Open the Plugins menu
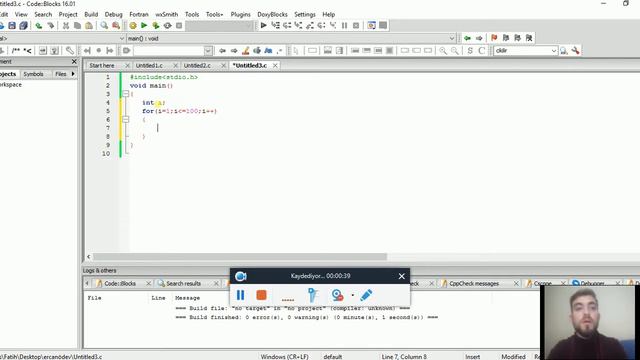 point(240,14)
